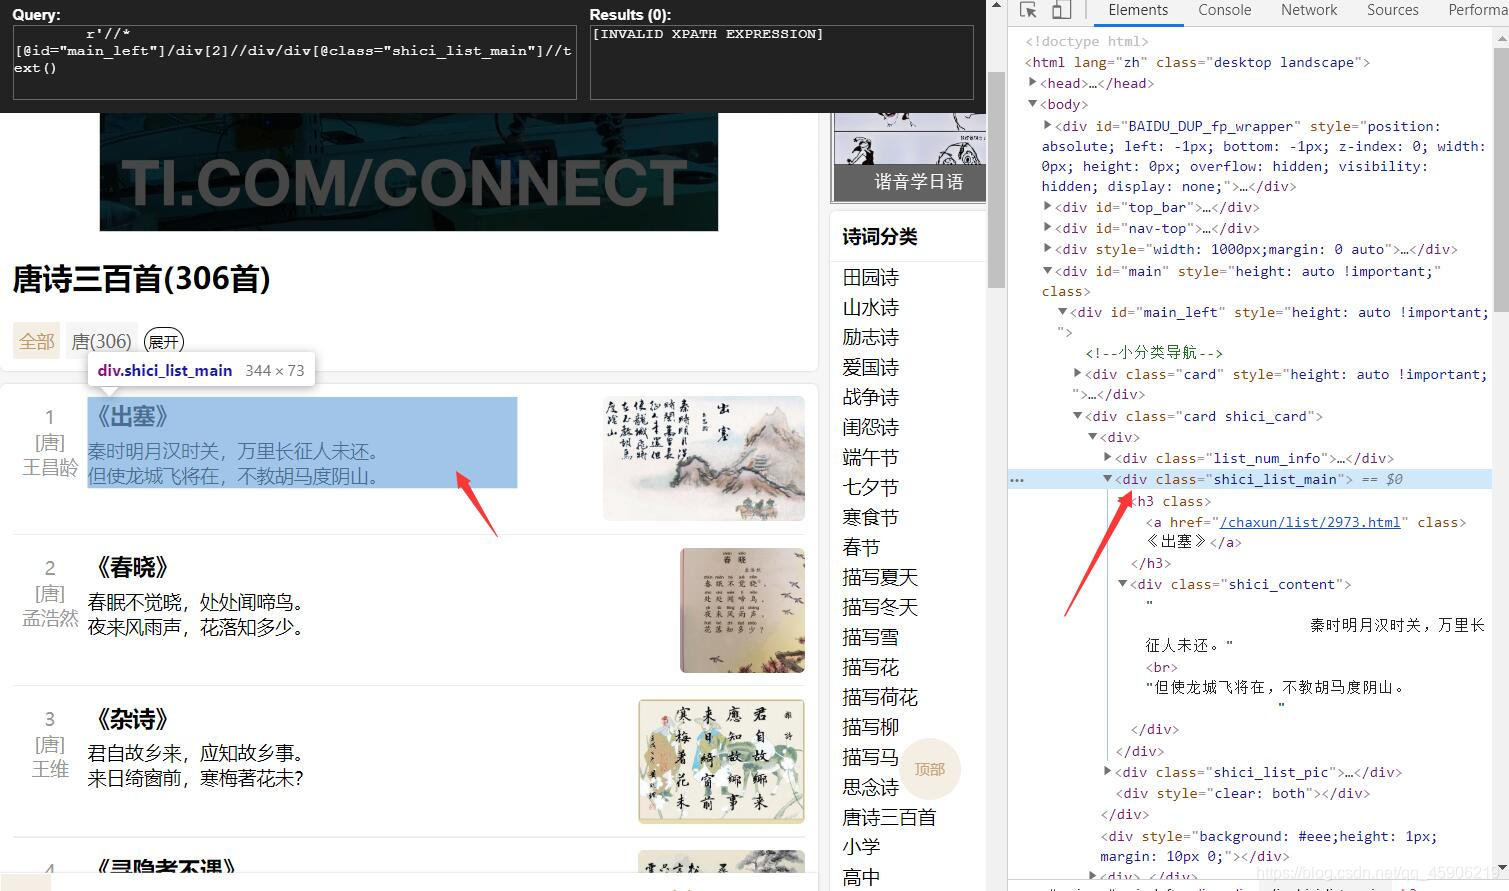Open the poem 《出塞》 title link
This screenshot has width=1509, height=891.
[x=133, y=417]
